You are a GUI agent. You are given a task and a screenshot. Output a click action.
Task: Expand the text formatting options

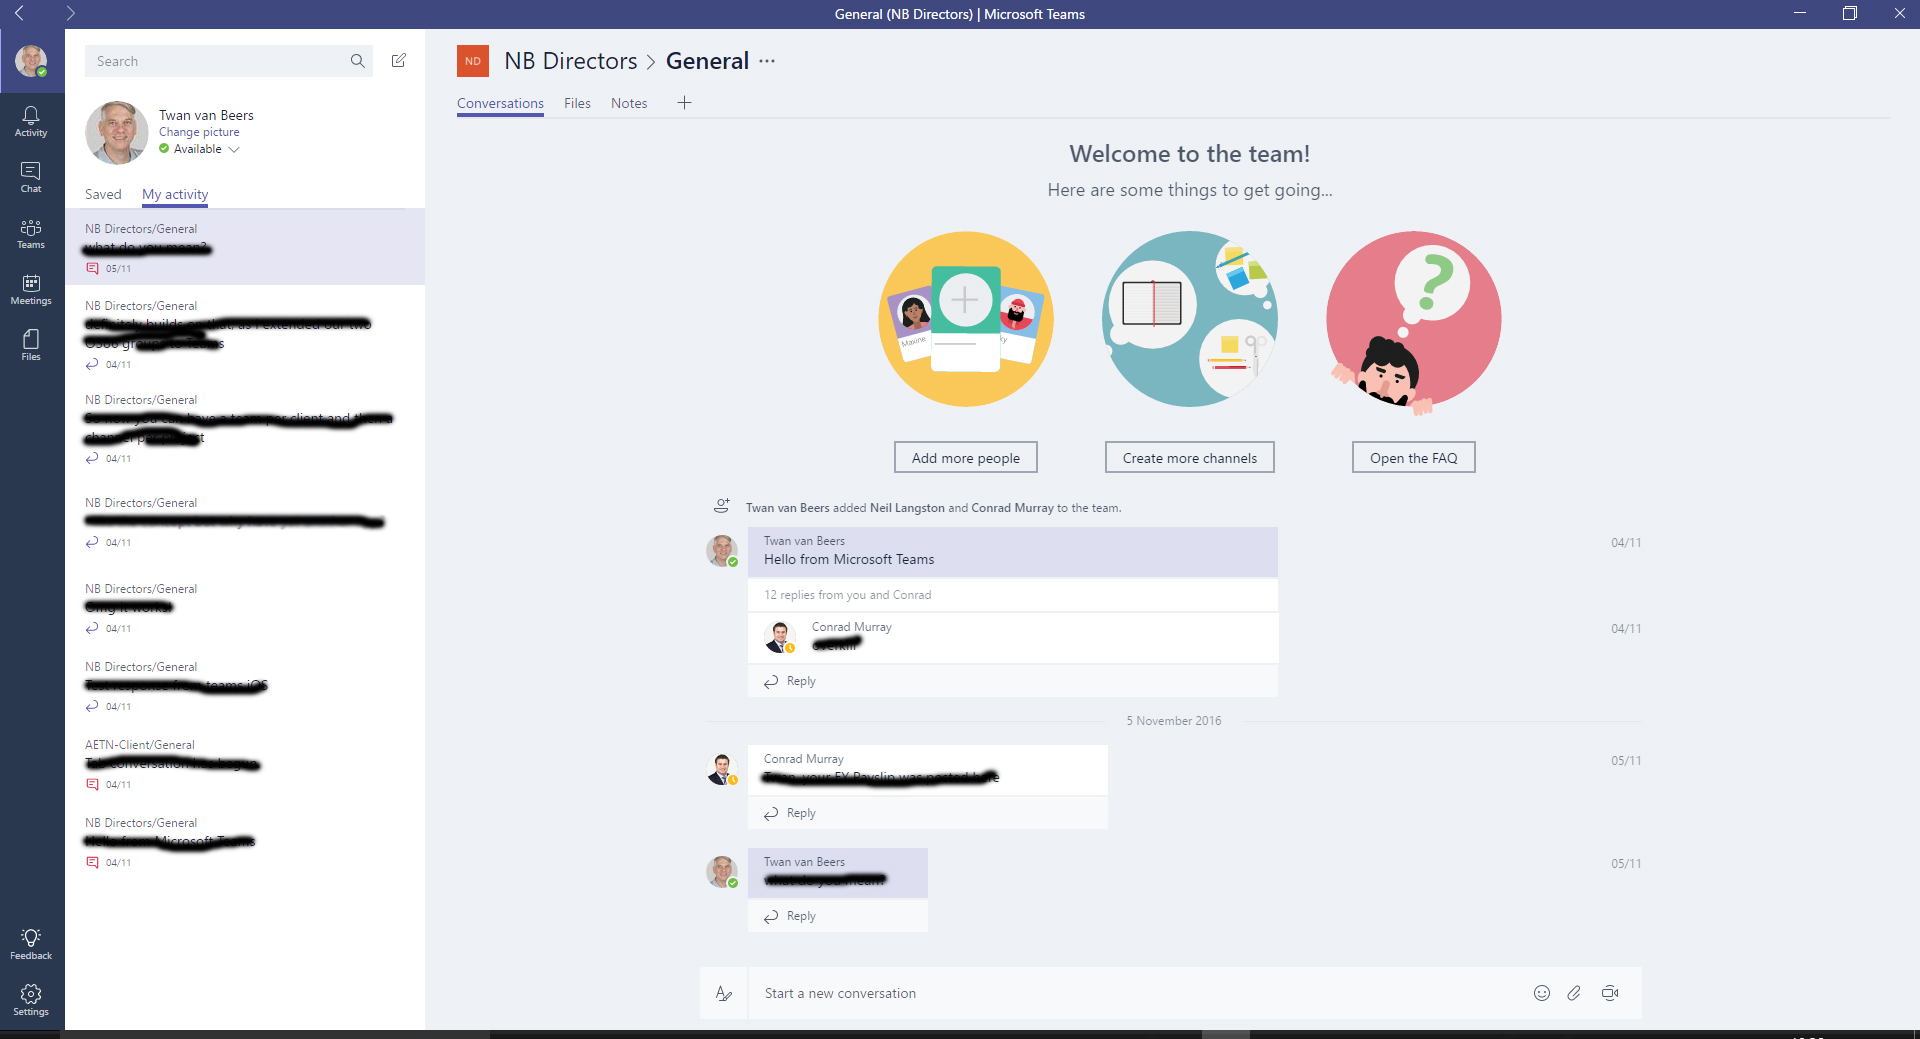(x=724, y=993)
